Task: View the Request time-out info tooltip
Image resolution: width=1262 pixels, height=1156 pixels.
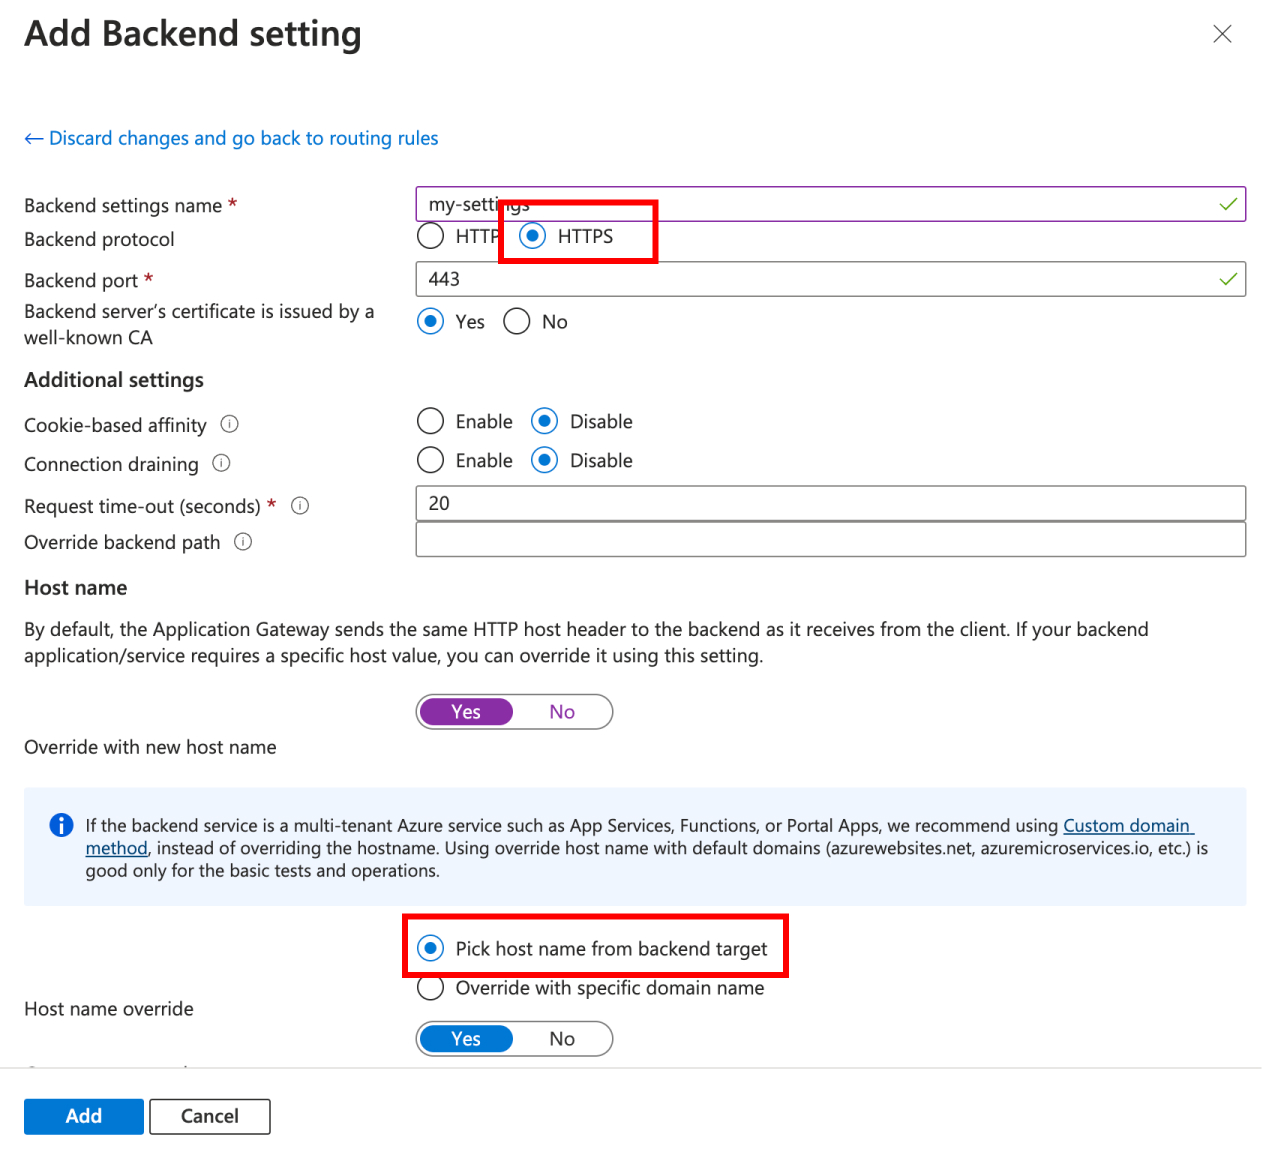Action: point(299,505)
